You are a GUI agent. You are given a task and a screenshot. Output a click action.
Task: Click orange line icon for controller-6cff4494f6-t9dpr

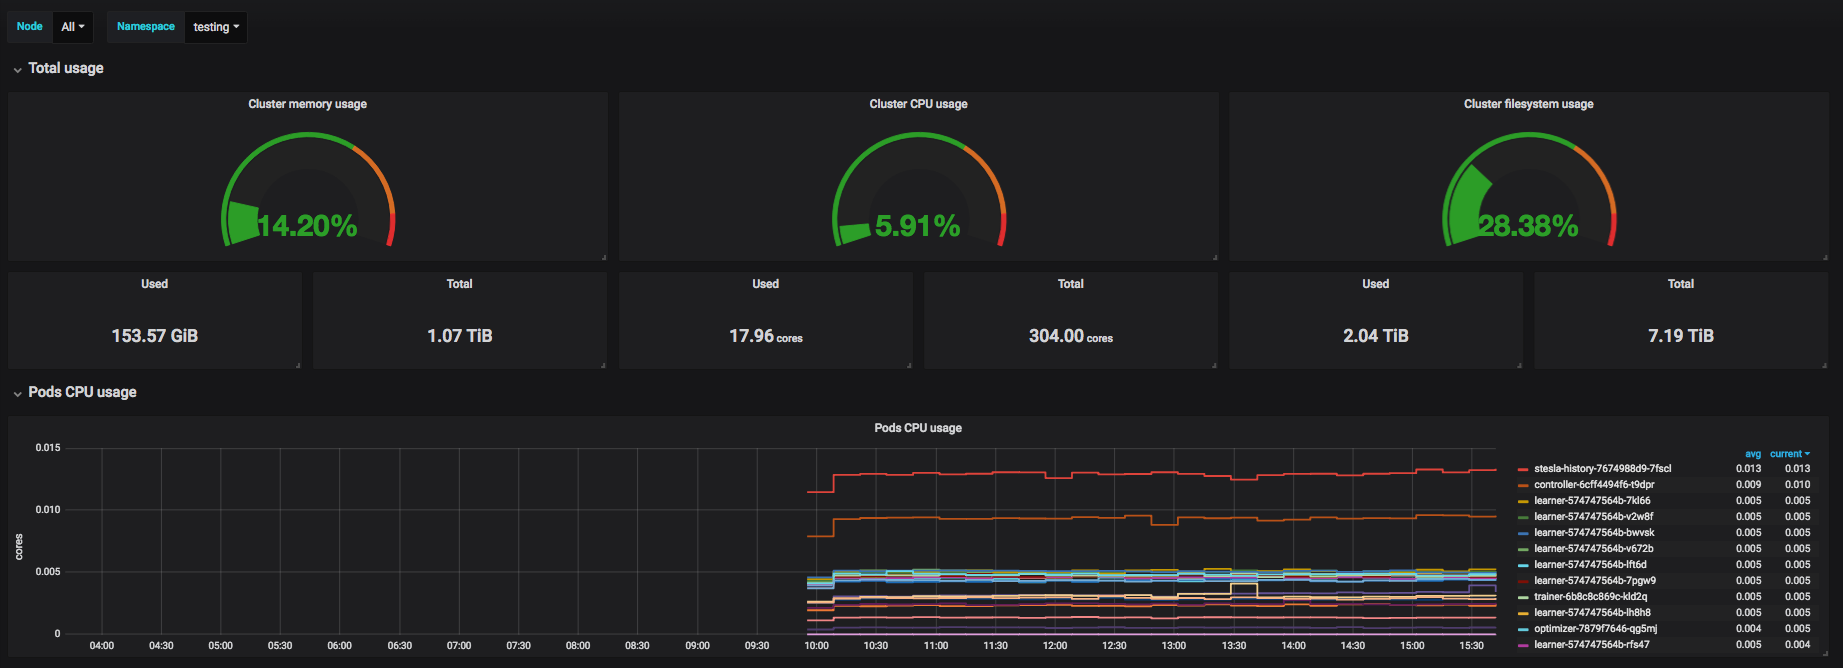(1523, 485)
